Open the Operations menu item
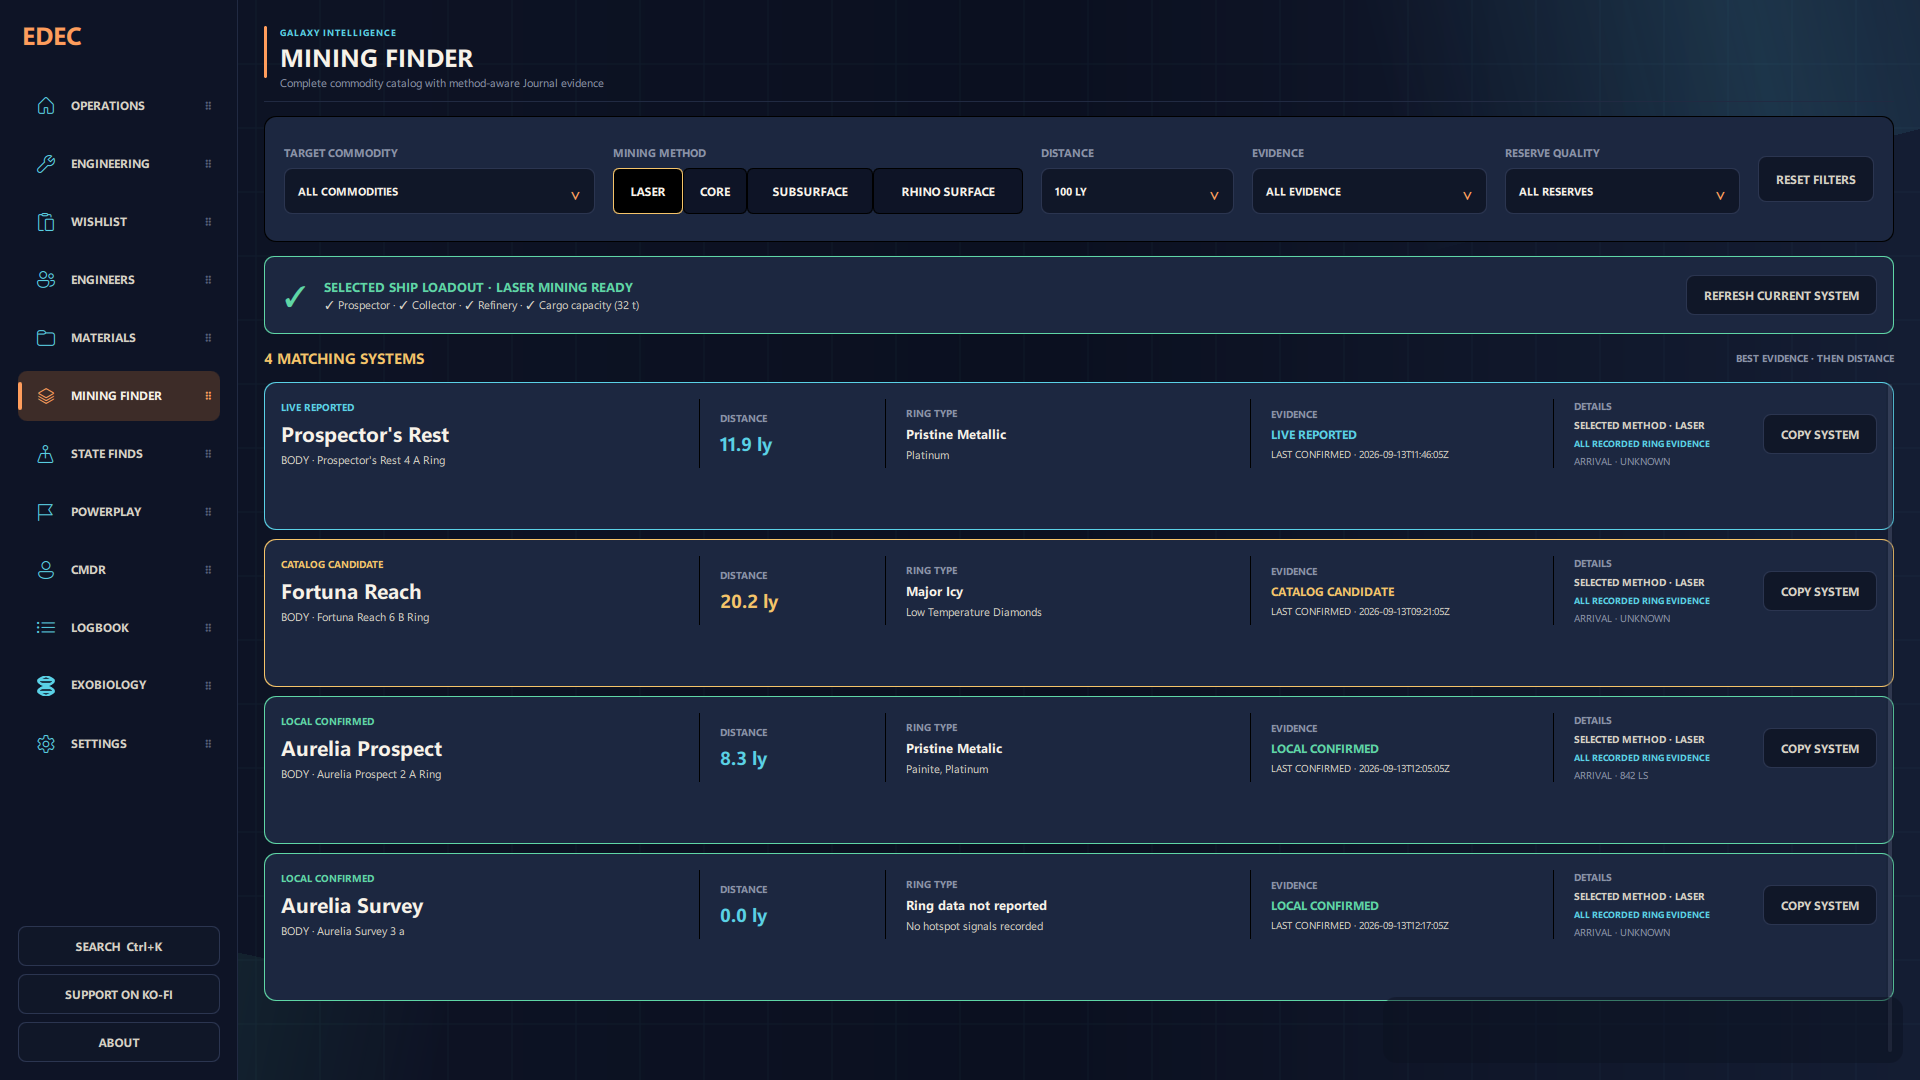Image resolution: width=1920 pixels, height=1080 pixels. click(x=119, y=106)
